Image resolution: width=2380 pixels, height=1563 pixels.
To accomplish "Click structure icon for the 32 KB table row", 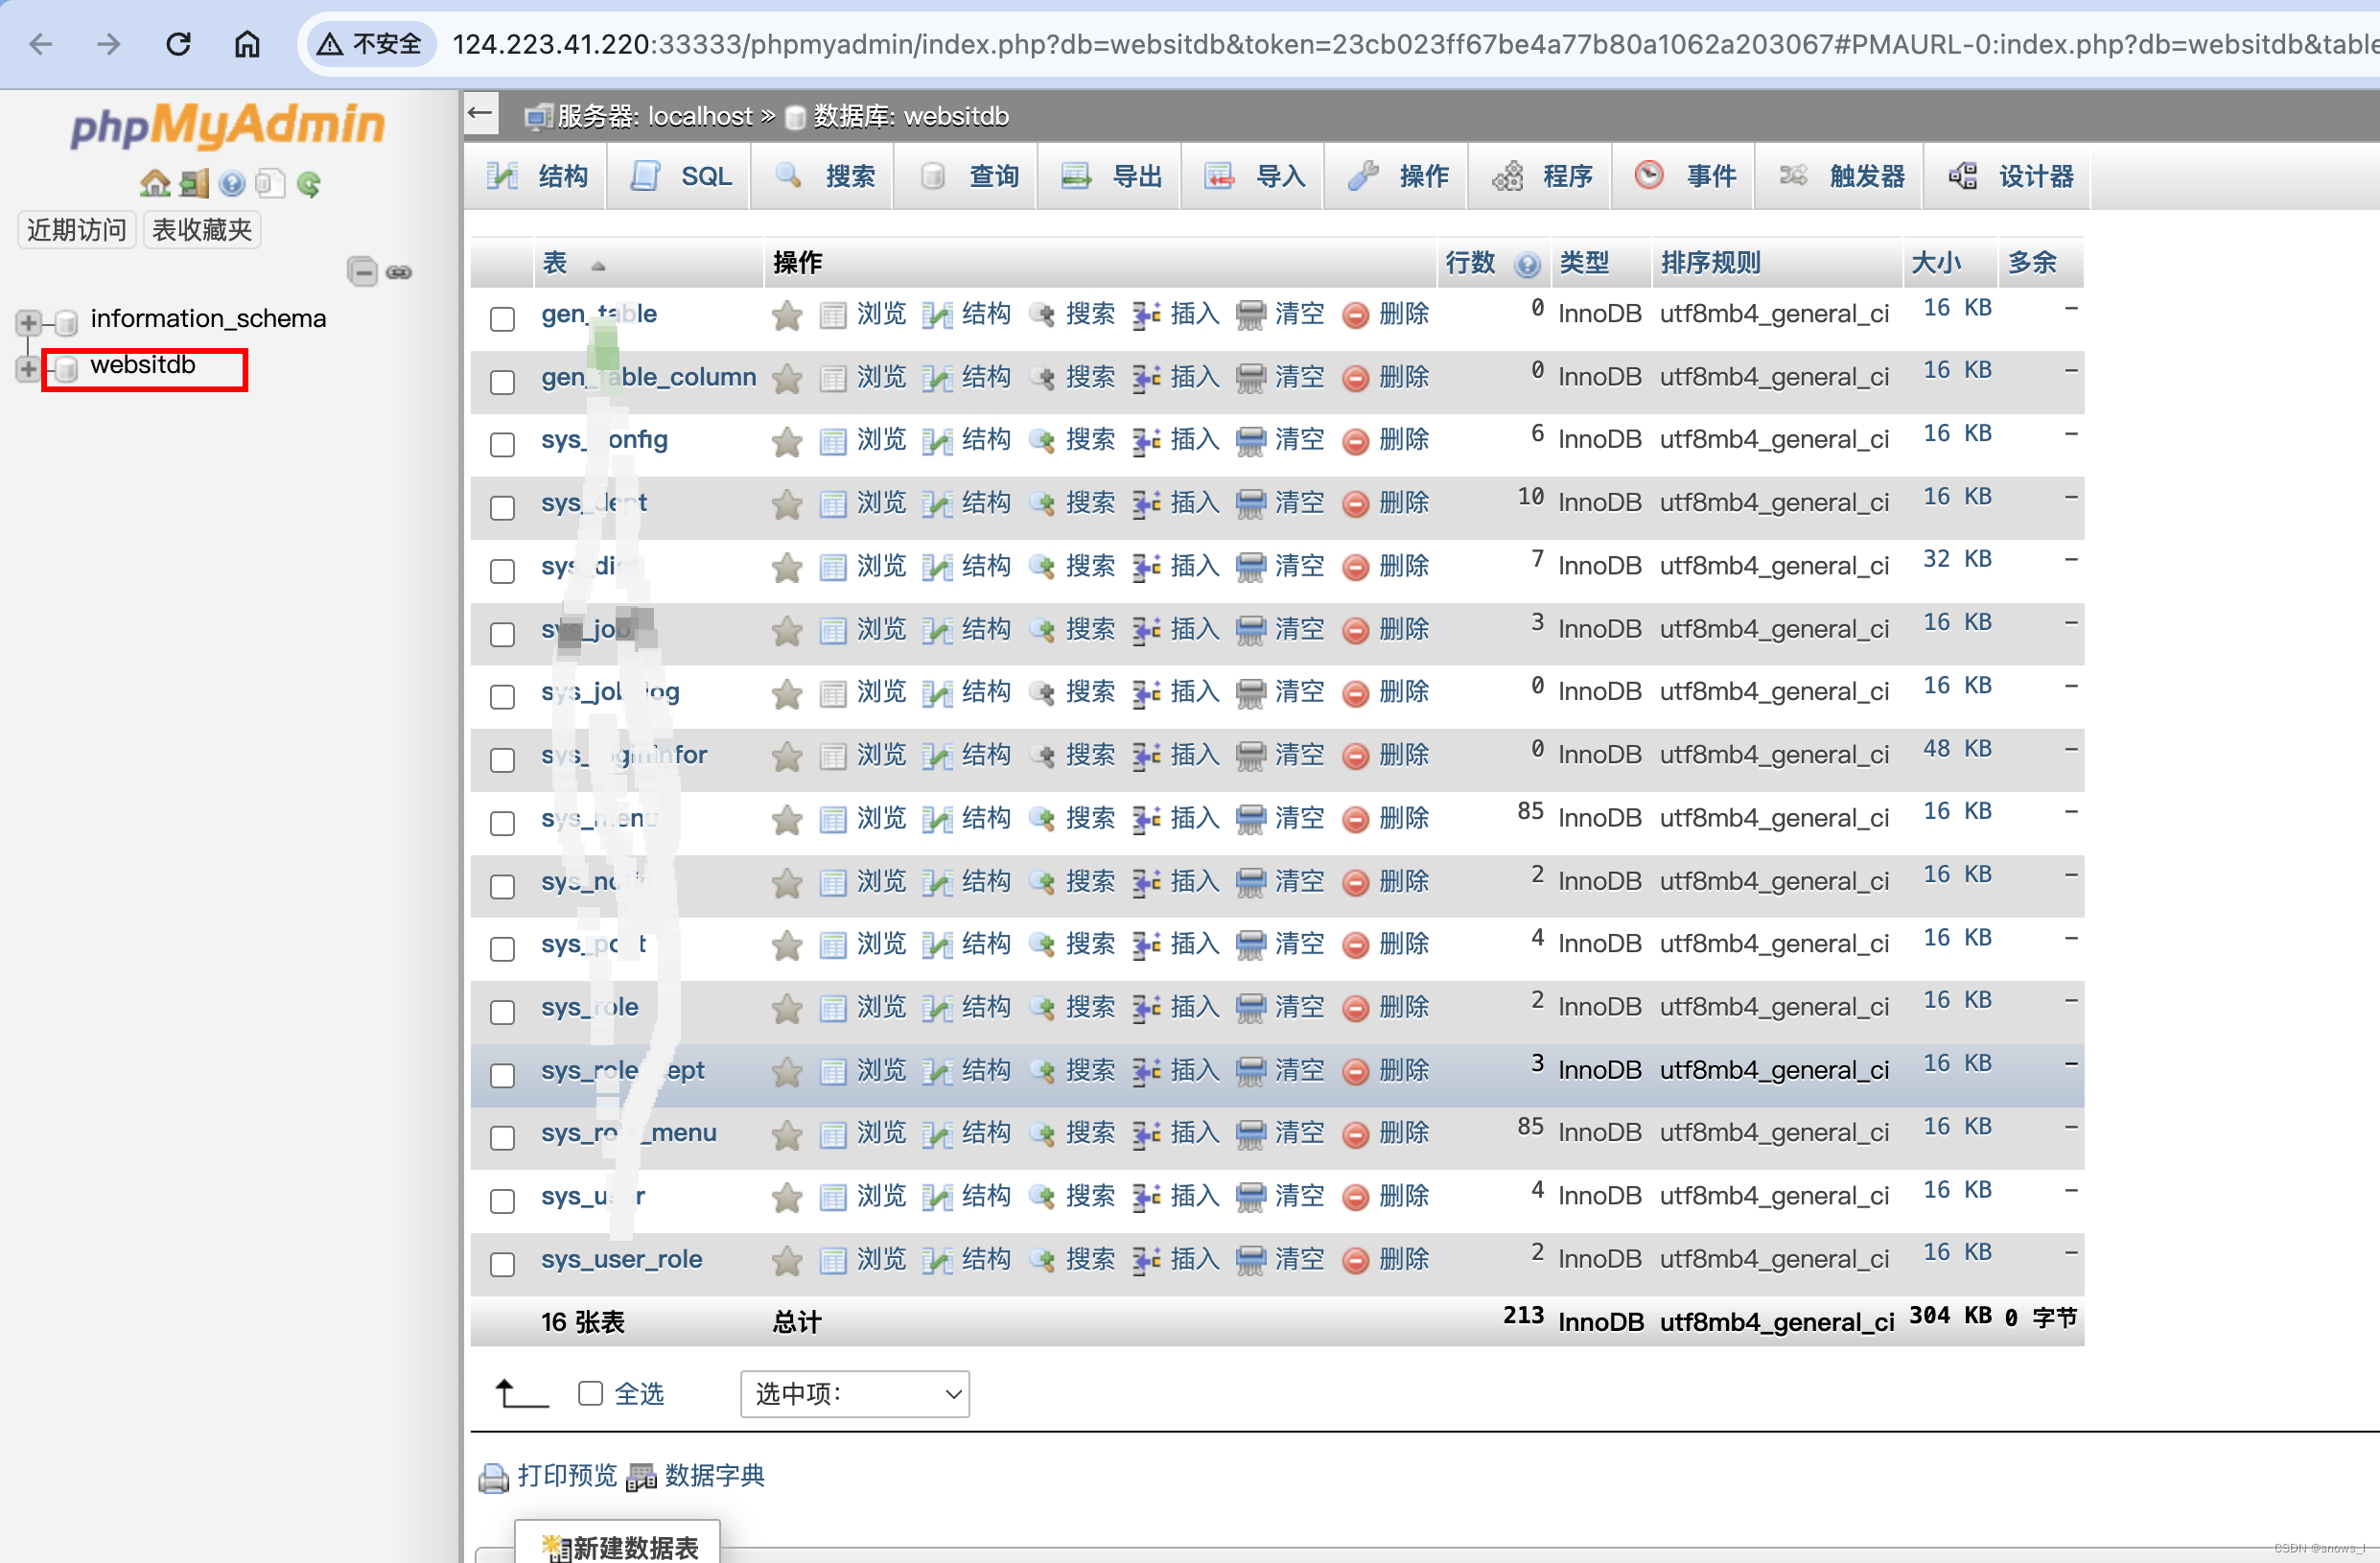I will point(937,568).
